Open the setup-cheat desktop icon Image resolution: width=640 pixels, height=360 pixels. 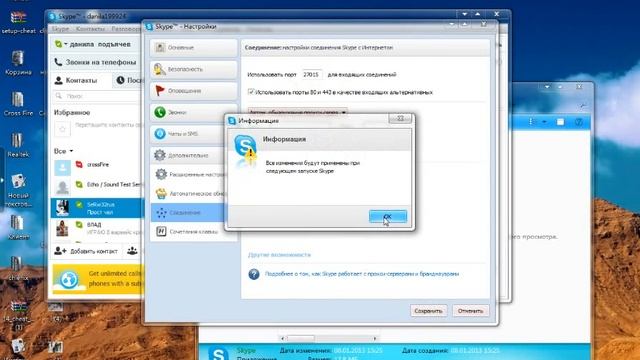(18, 22)
